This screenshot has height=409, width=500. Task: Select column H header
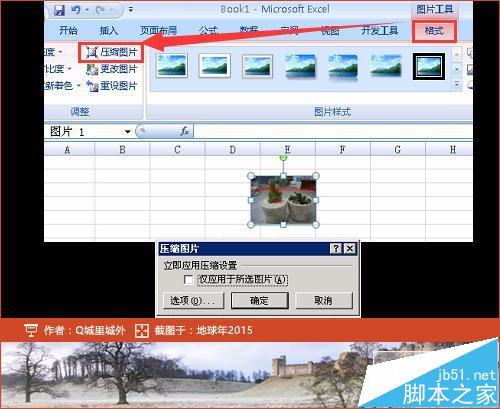click(449, 150)
